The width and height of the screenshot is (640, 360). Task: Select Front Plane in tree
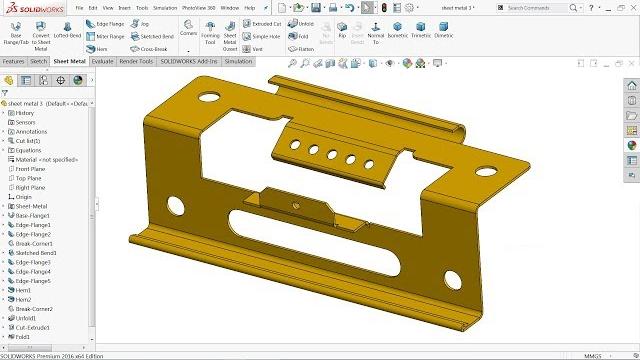[x=30, y=169]
